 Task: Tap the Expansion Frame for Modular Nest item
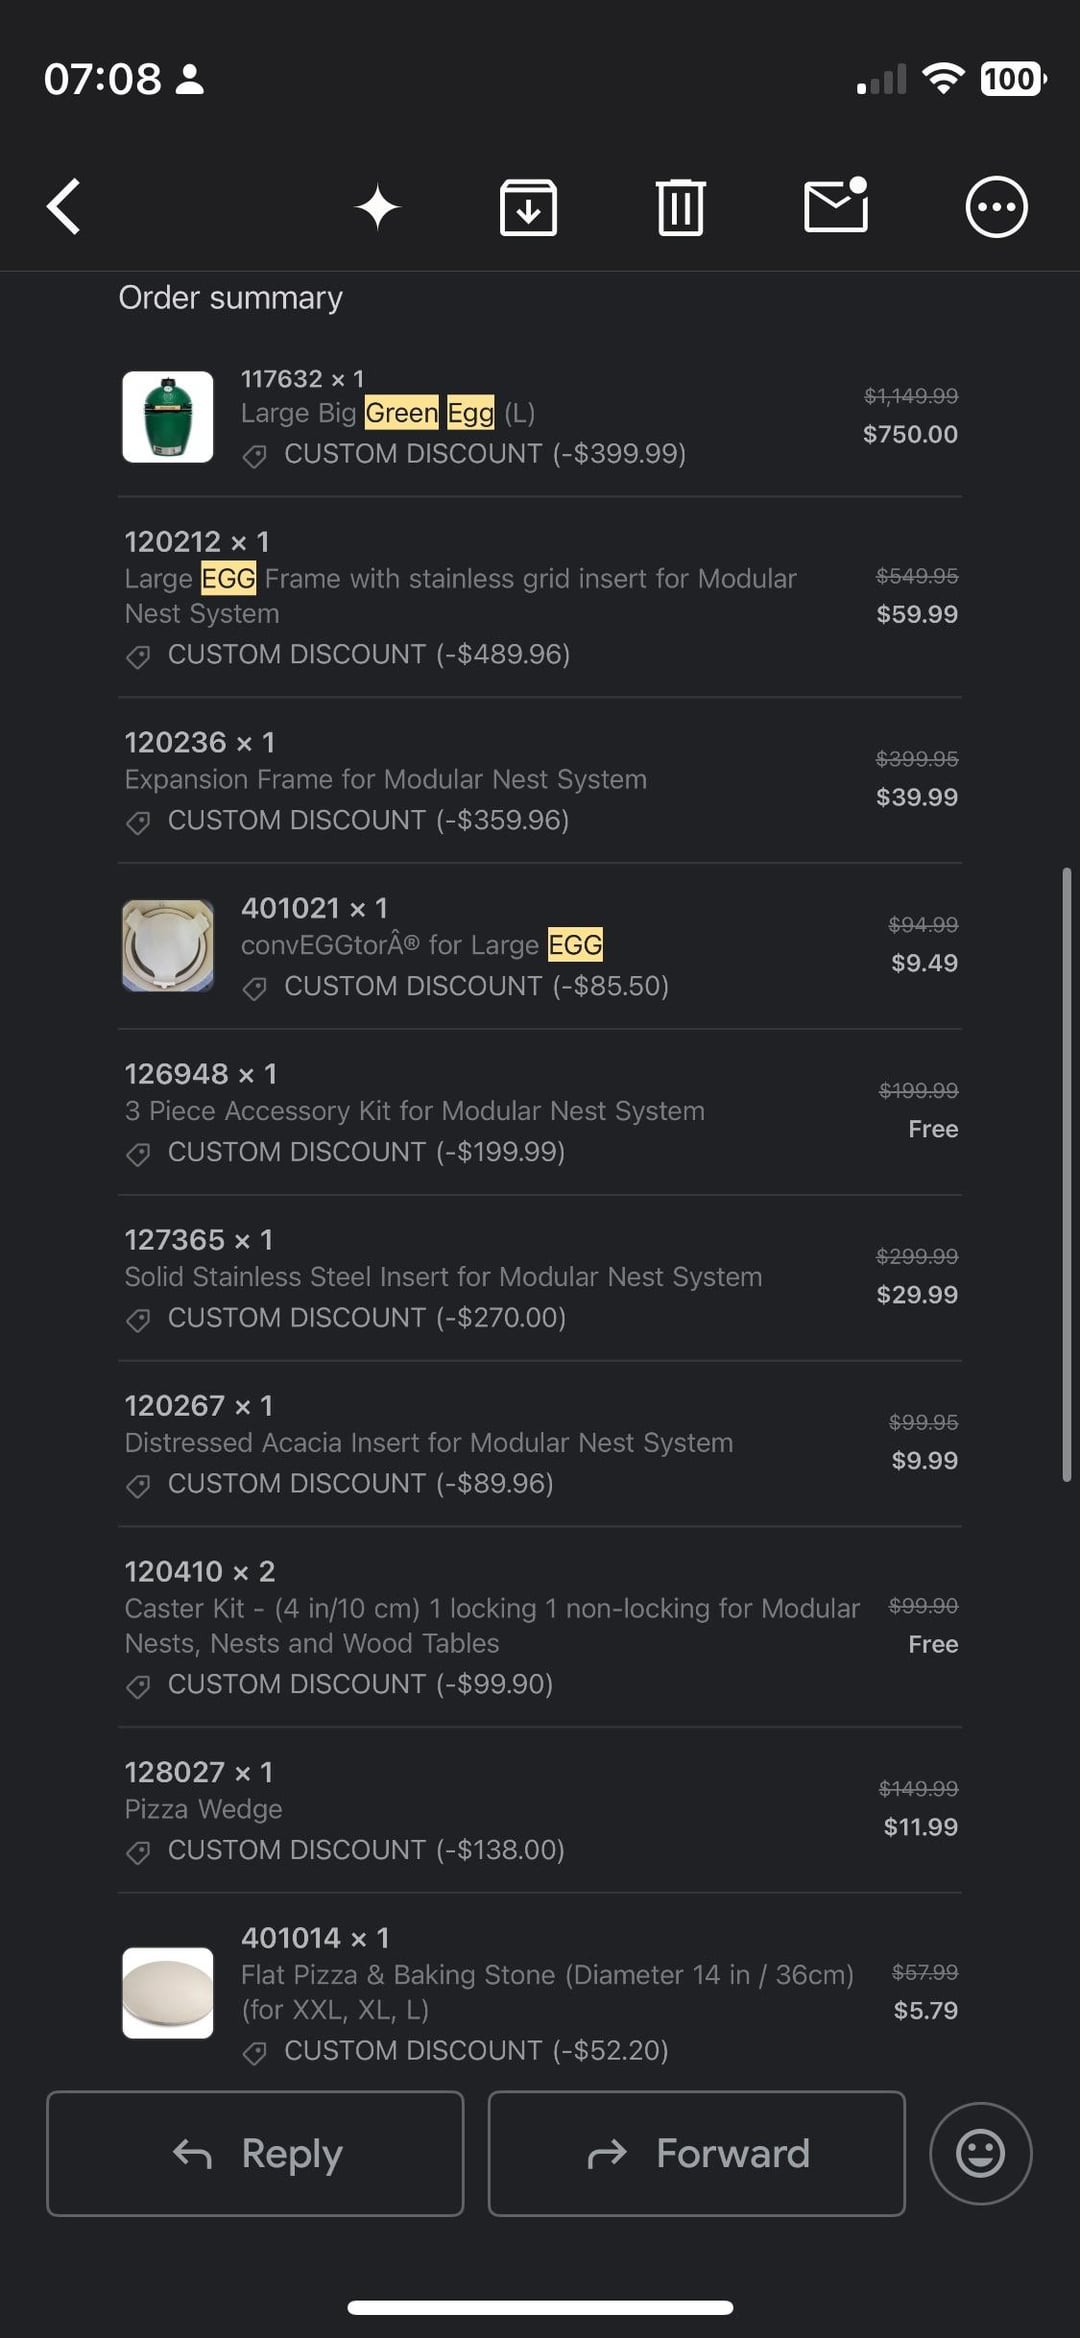(x=385, y=779)
